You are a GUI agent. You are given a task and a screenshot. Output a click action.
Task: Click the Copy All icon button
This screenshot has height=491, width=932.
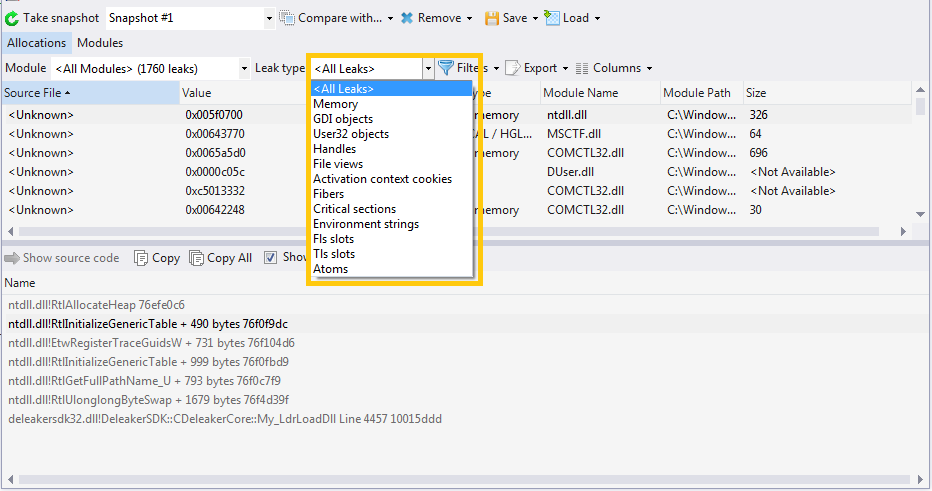(x=197, y=258)
